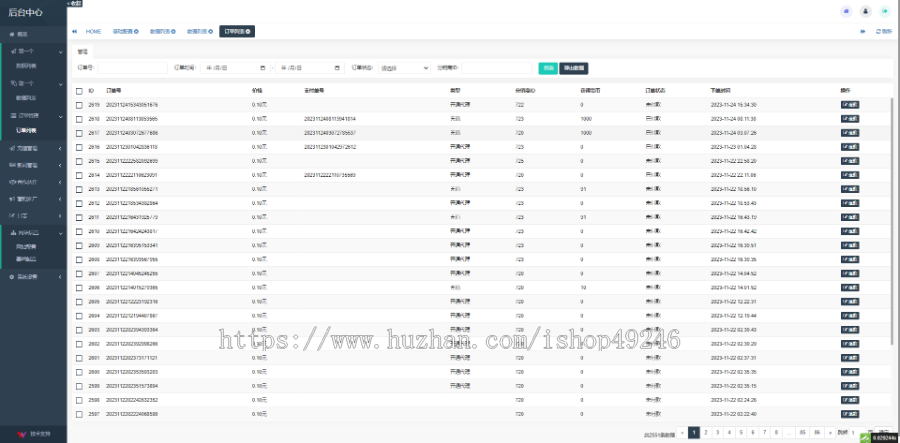The width and height of the screenshot is (900, 443).
Task: Click timestamp 2023-11-24 15:34:30
Action: click(x=734, y=105)
